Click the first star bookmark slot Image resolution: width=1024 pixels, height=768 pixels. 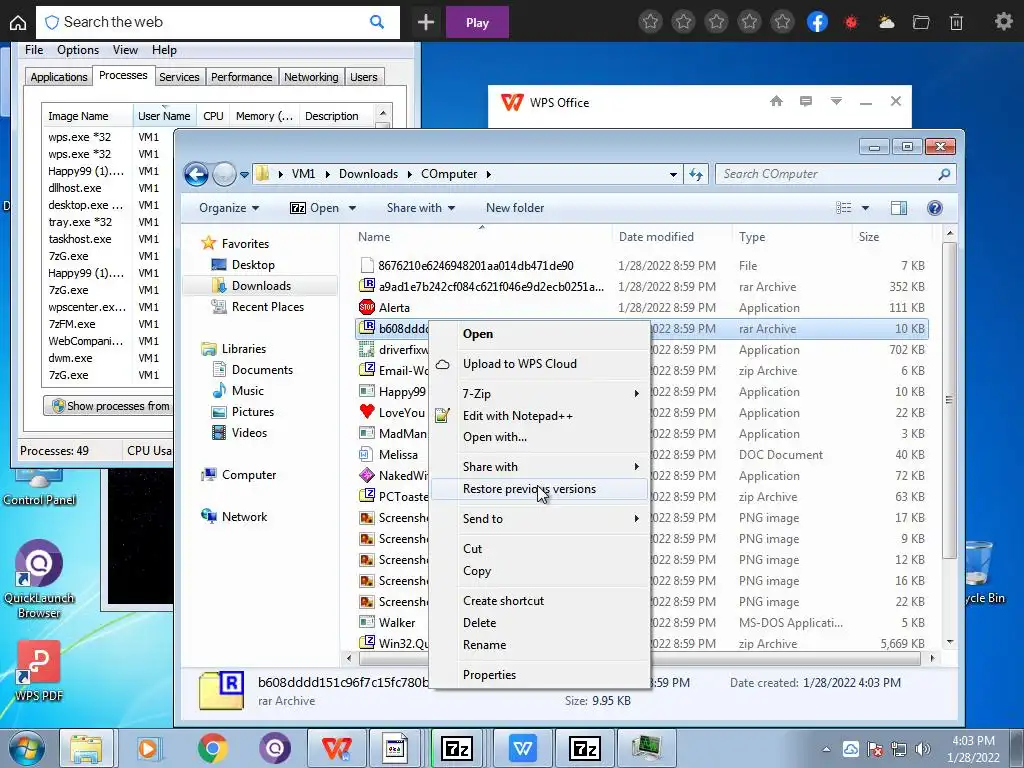(650, 22)
